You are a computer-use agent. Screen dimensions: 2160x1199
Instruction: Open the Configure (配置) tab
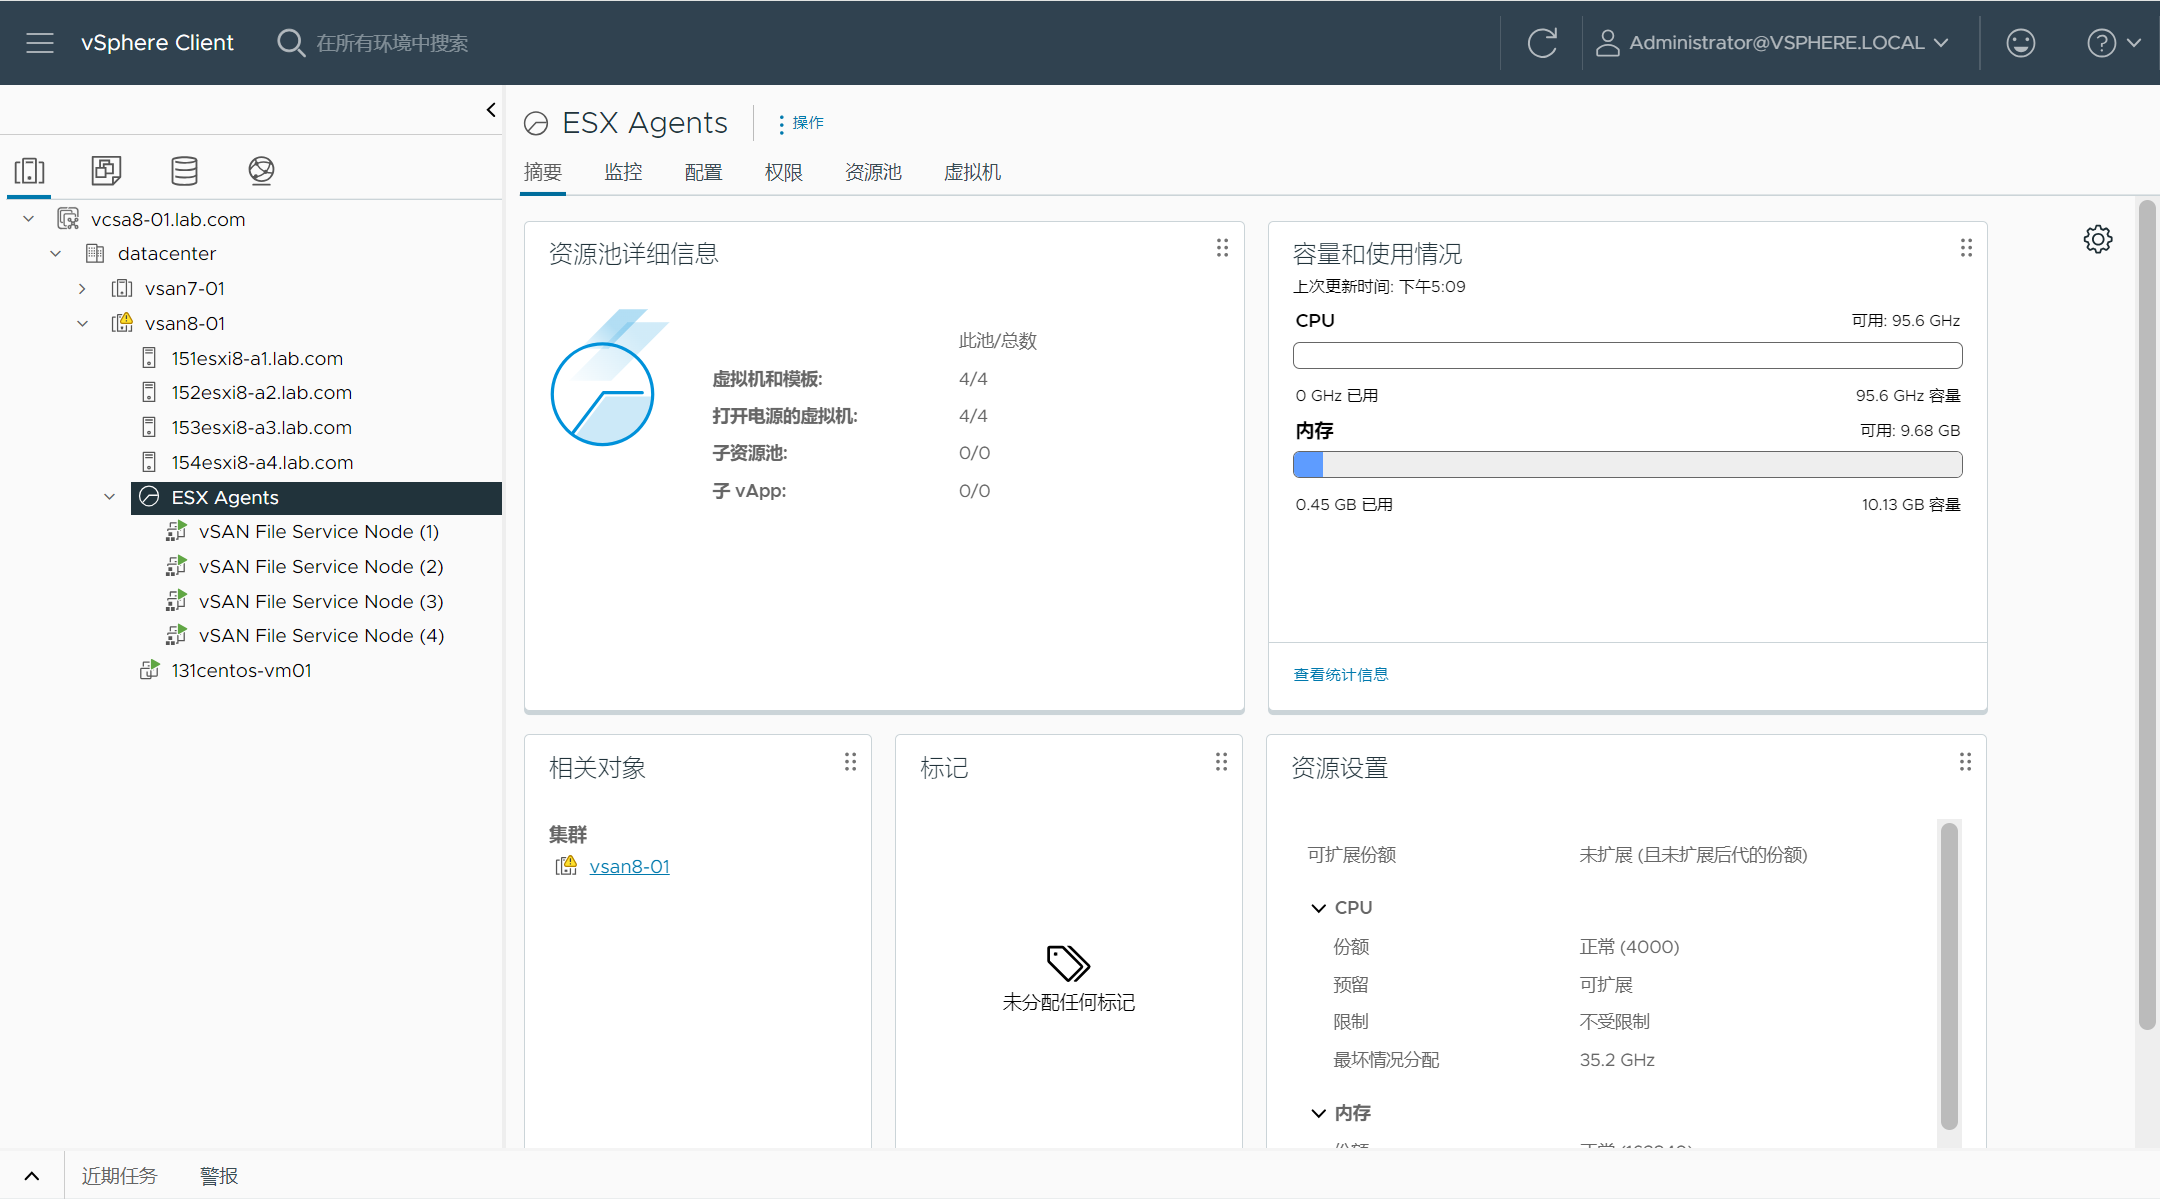pyautogui.click(x=703, y=172)
